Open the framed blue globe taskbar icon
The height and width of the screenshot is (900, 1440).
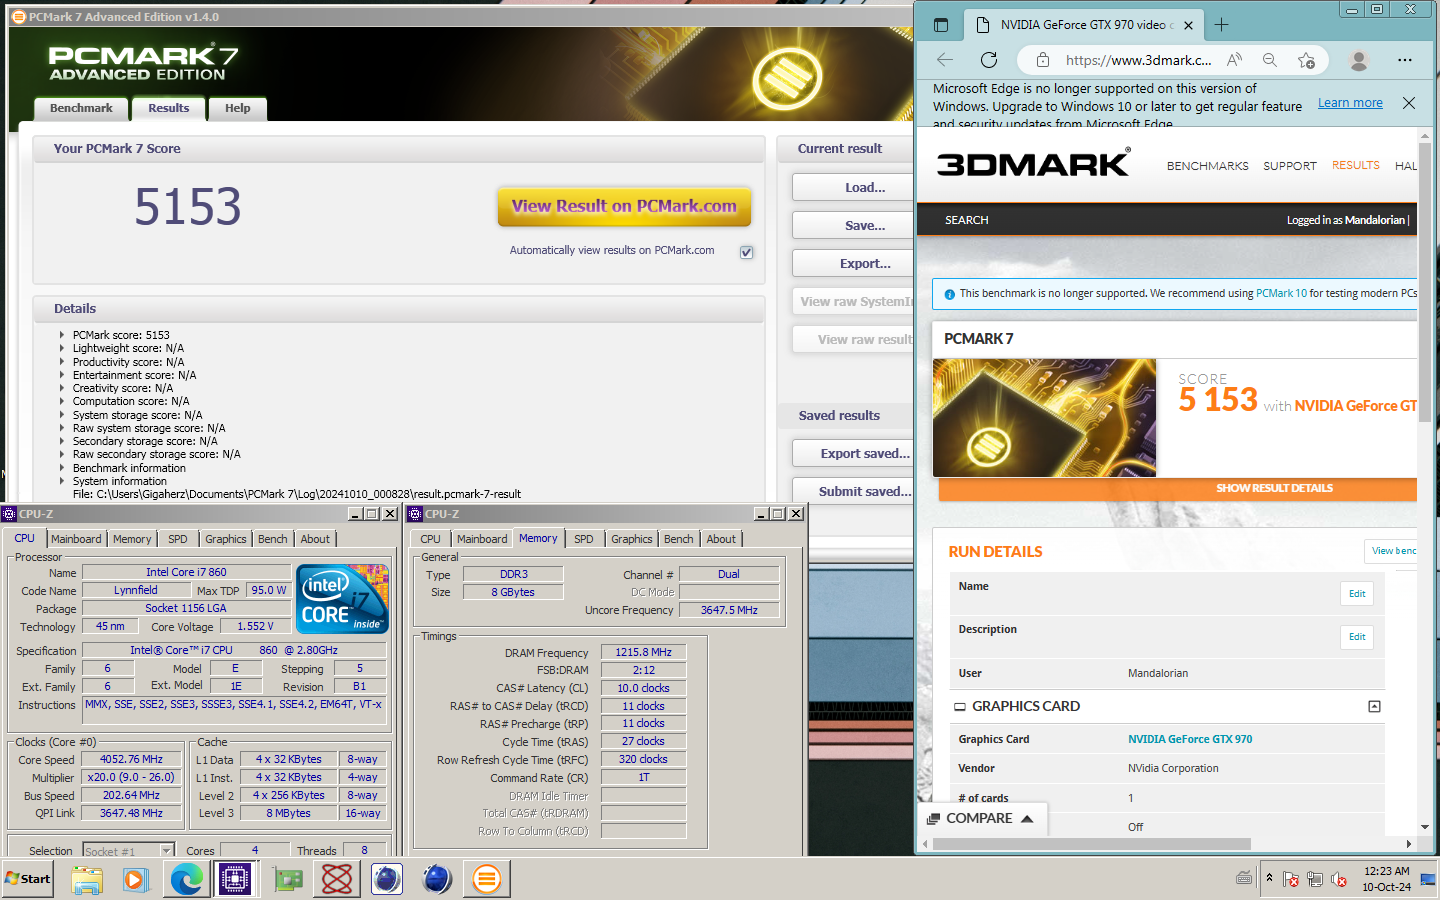386,879
